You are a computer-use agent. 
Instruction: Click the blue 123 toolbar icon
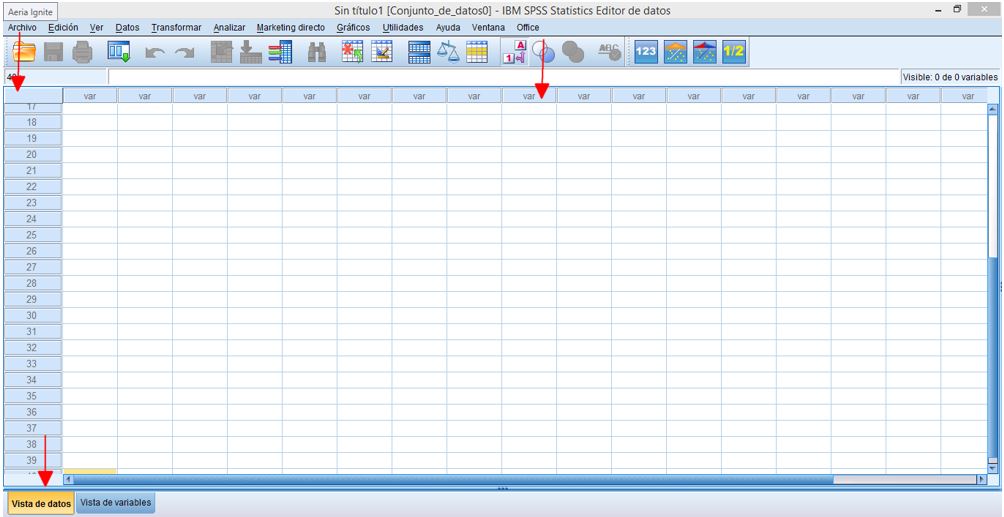[646, 53]
